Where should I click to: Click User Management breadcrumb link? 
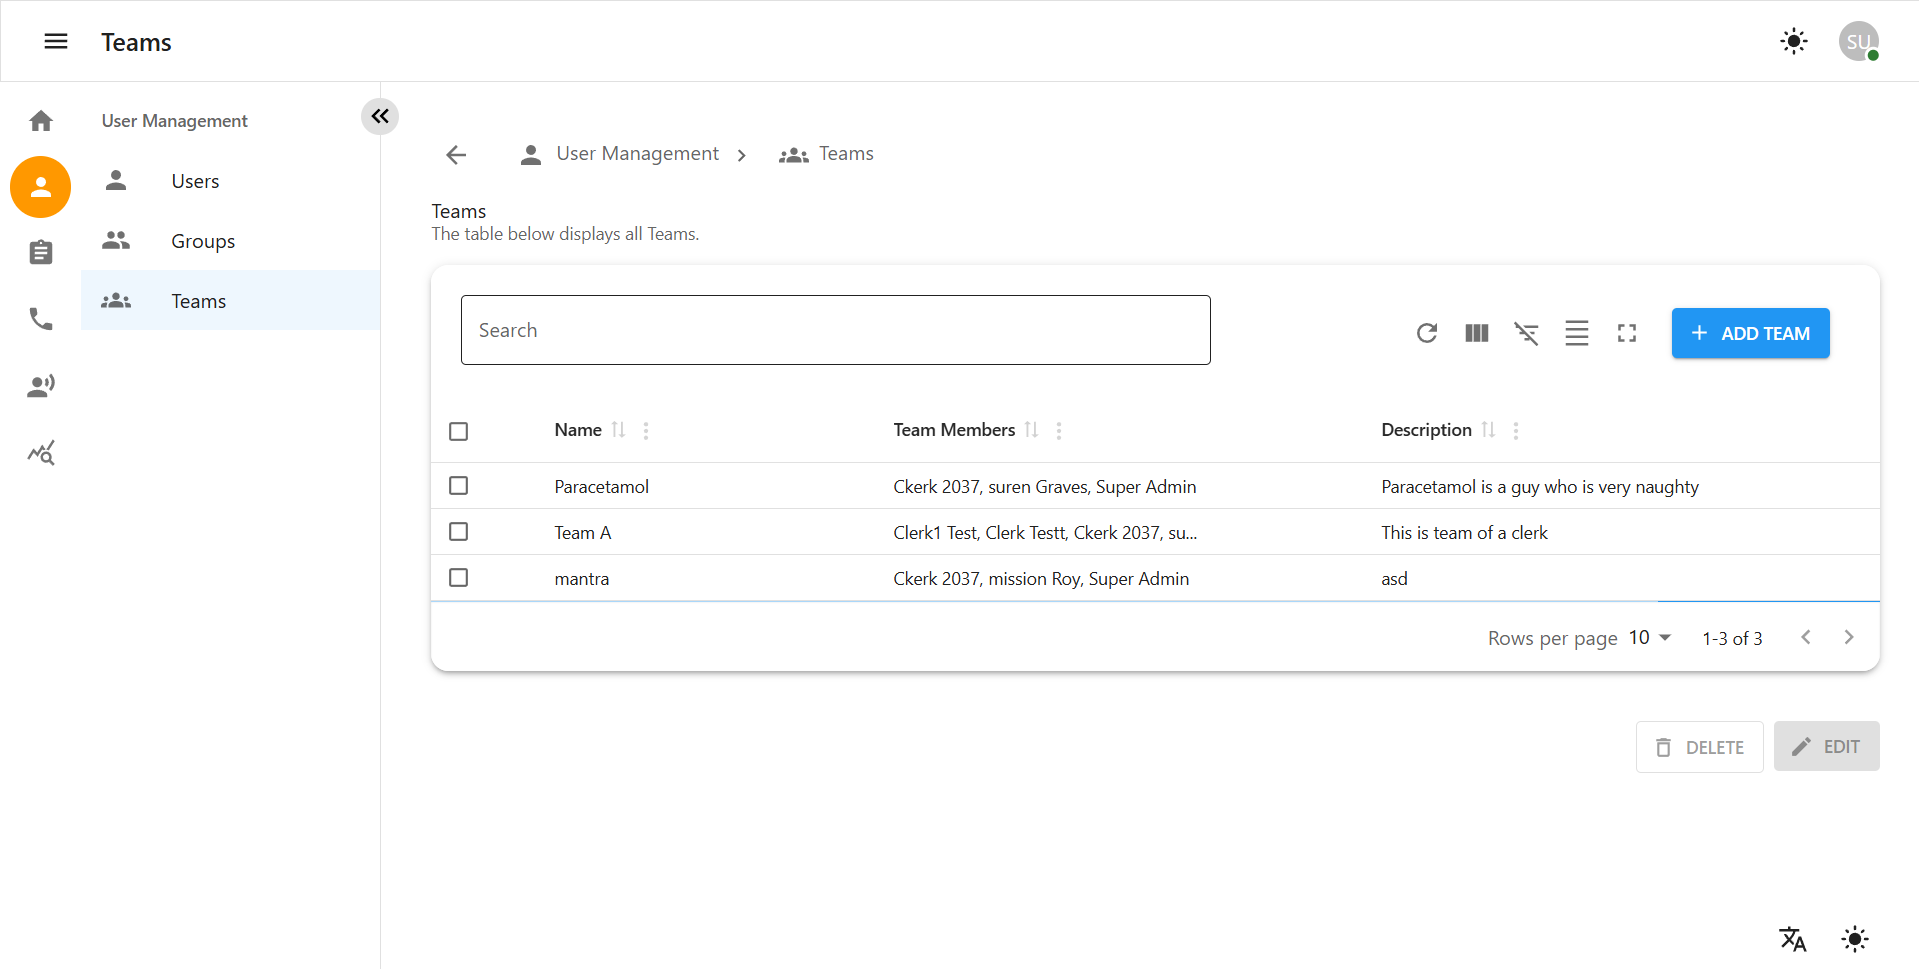(637, 154)
